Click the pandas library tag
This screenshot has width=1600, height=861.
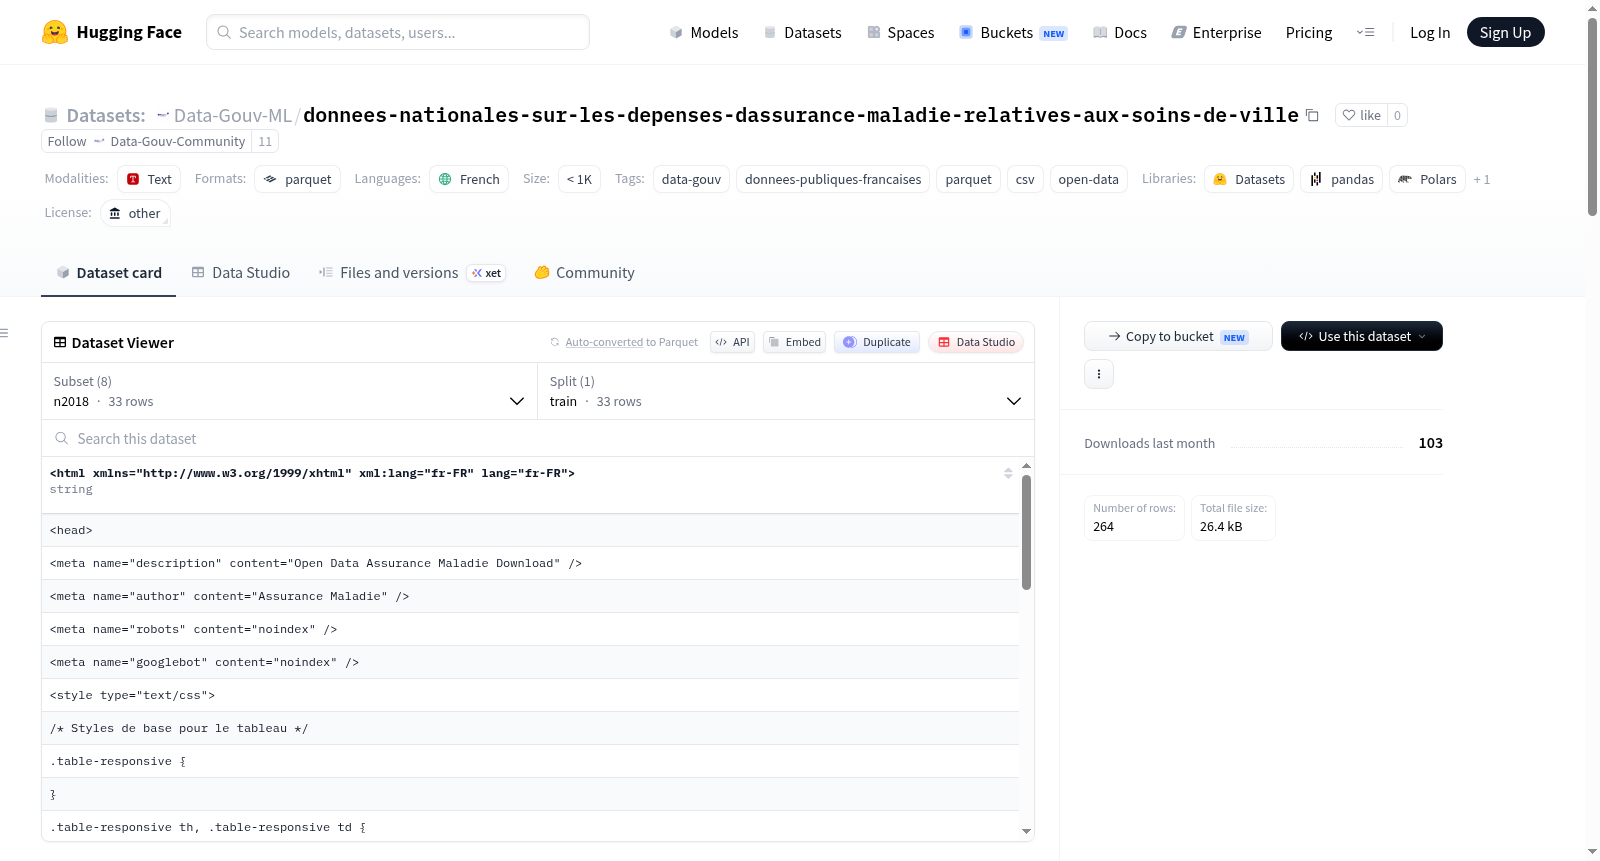tap(1342, 179)
